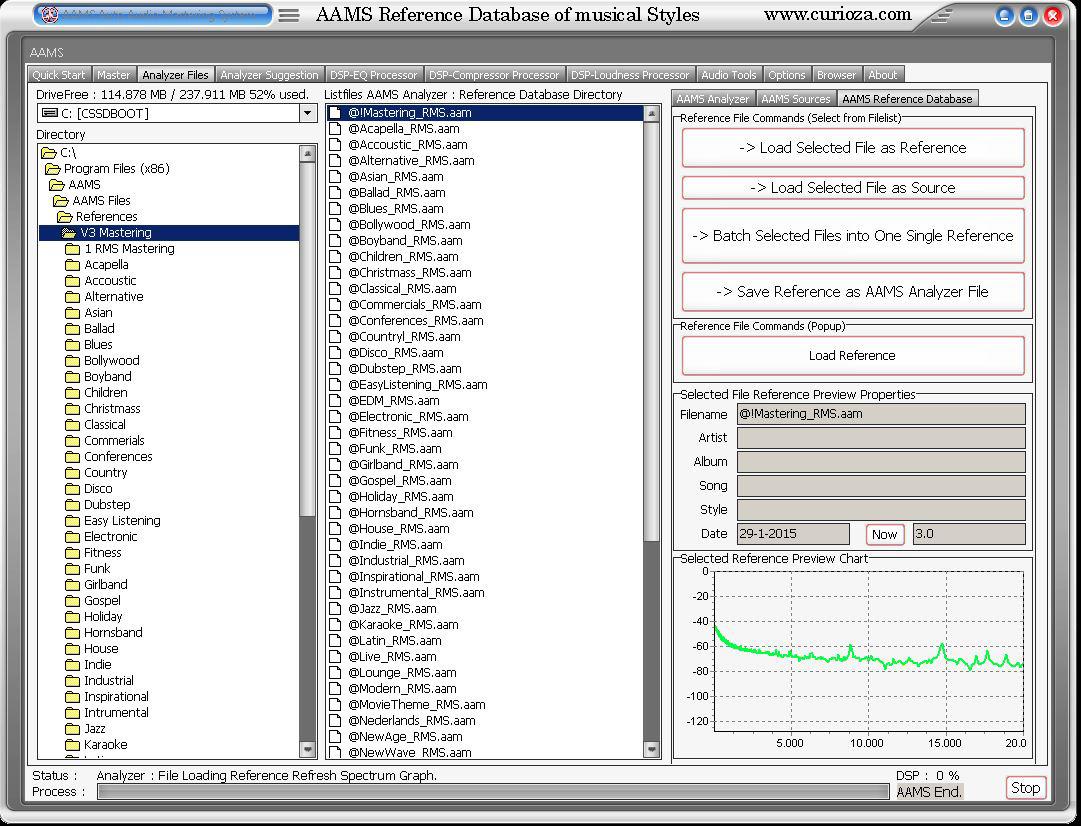This screenshot has width=1081, height=826.
Task: Click the folder icon beside Dubstep
Action: point(72,505)
